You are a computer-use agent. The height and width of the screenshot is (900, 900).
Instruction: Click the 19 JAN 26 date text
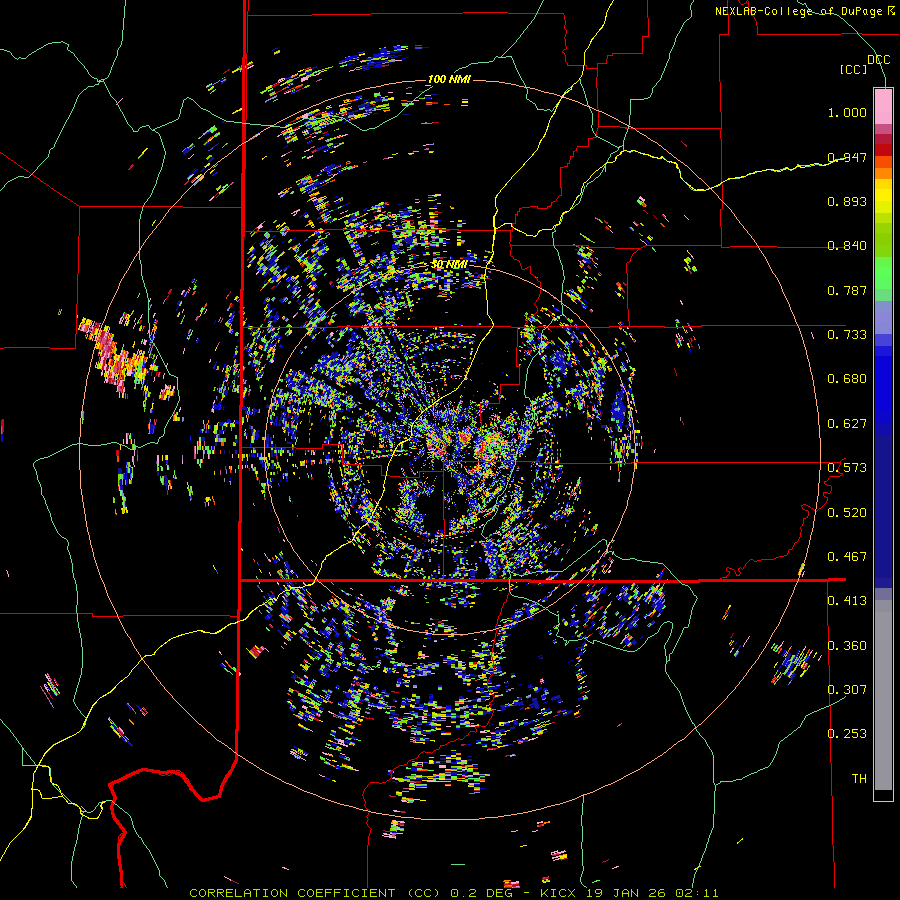coord(626,893)
